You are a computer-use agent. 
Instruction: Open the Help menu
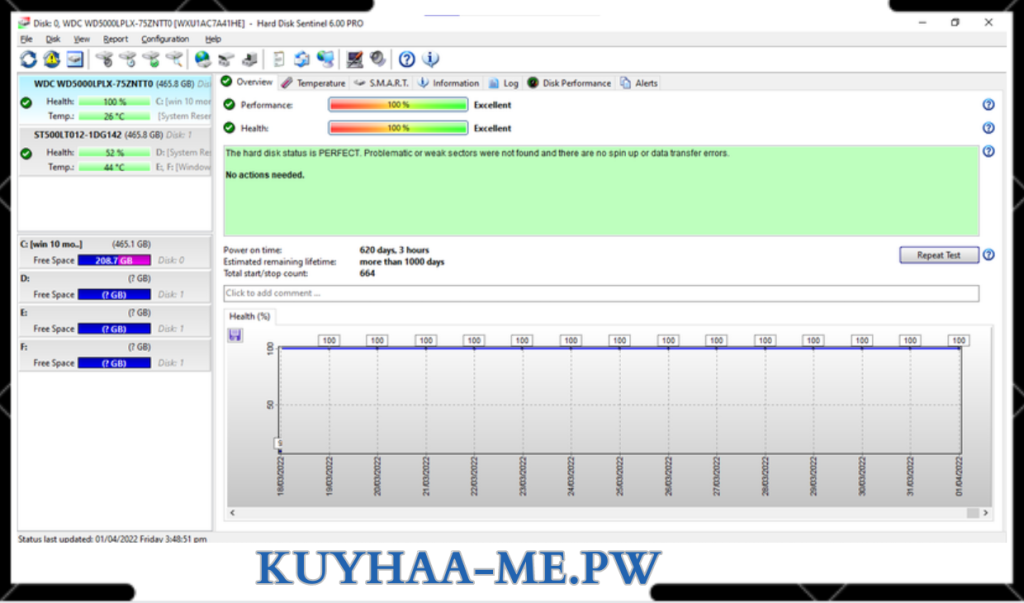click(x=213, y=39)
